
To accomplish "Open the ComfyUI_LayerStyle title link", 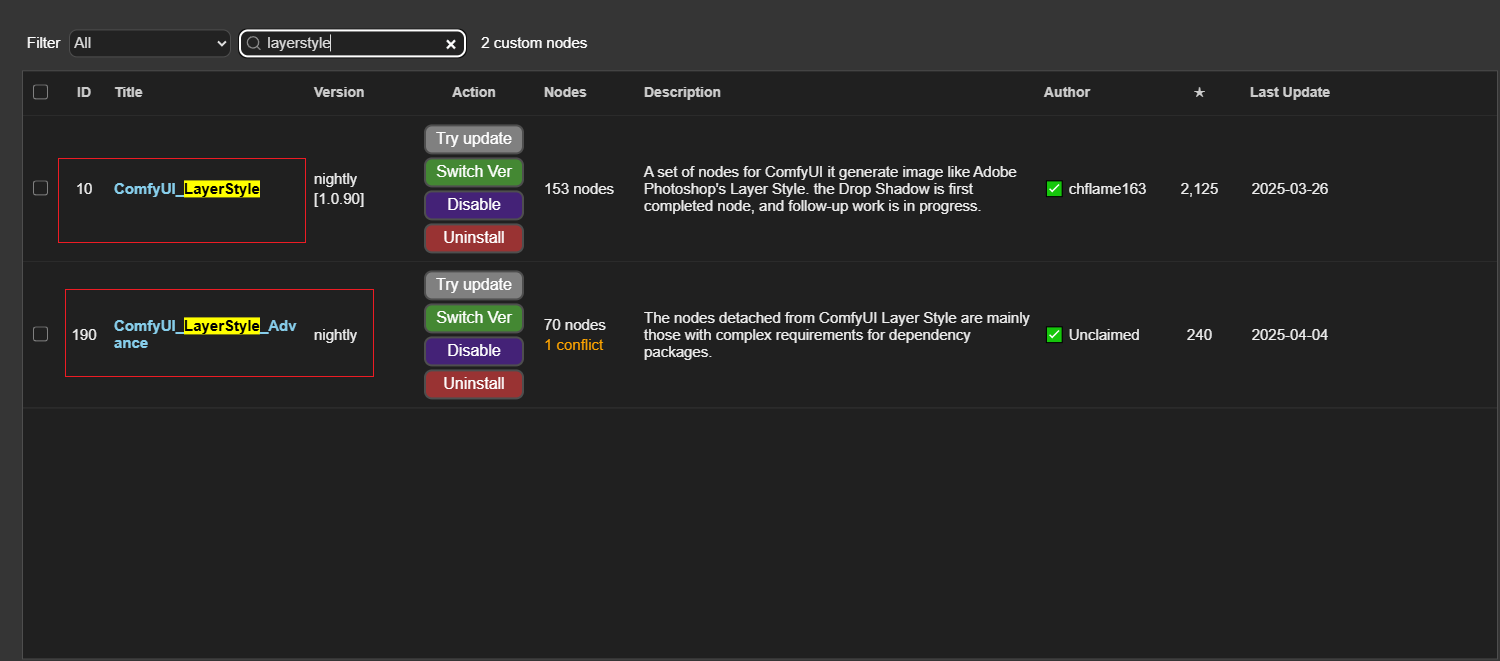I will [187, 189].
